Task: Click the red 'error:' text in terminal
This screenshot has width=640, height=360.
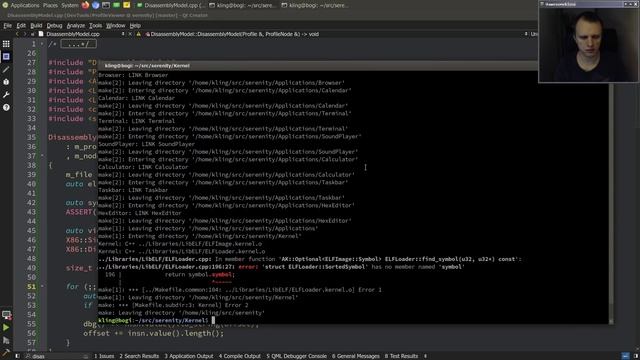Action: [248, 267]
